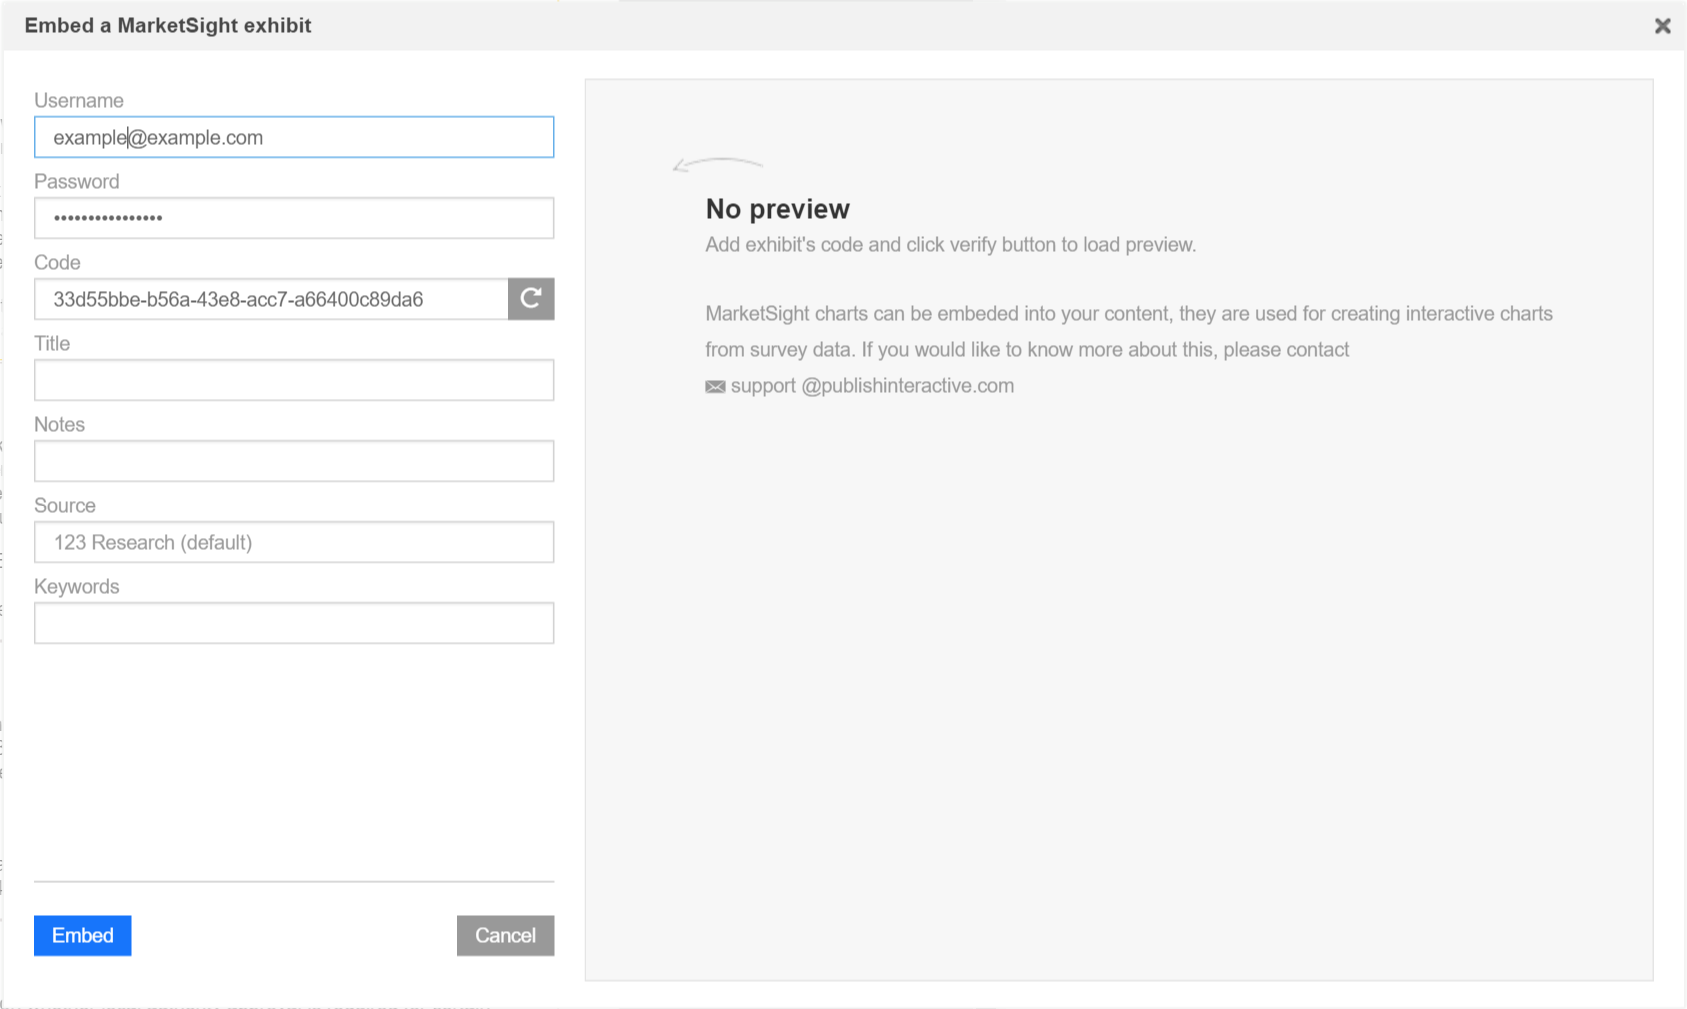
Task: Click the Embed button
Action: 82,936
